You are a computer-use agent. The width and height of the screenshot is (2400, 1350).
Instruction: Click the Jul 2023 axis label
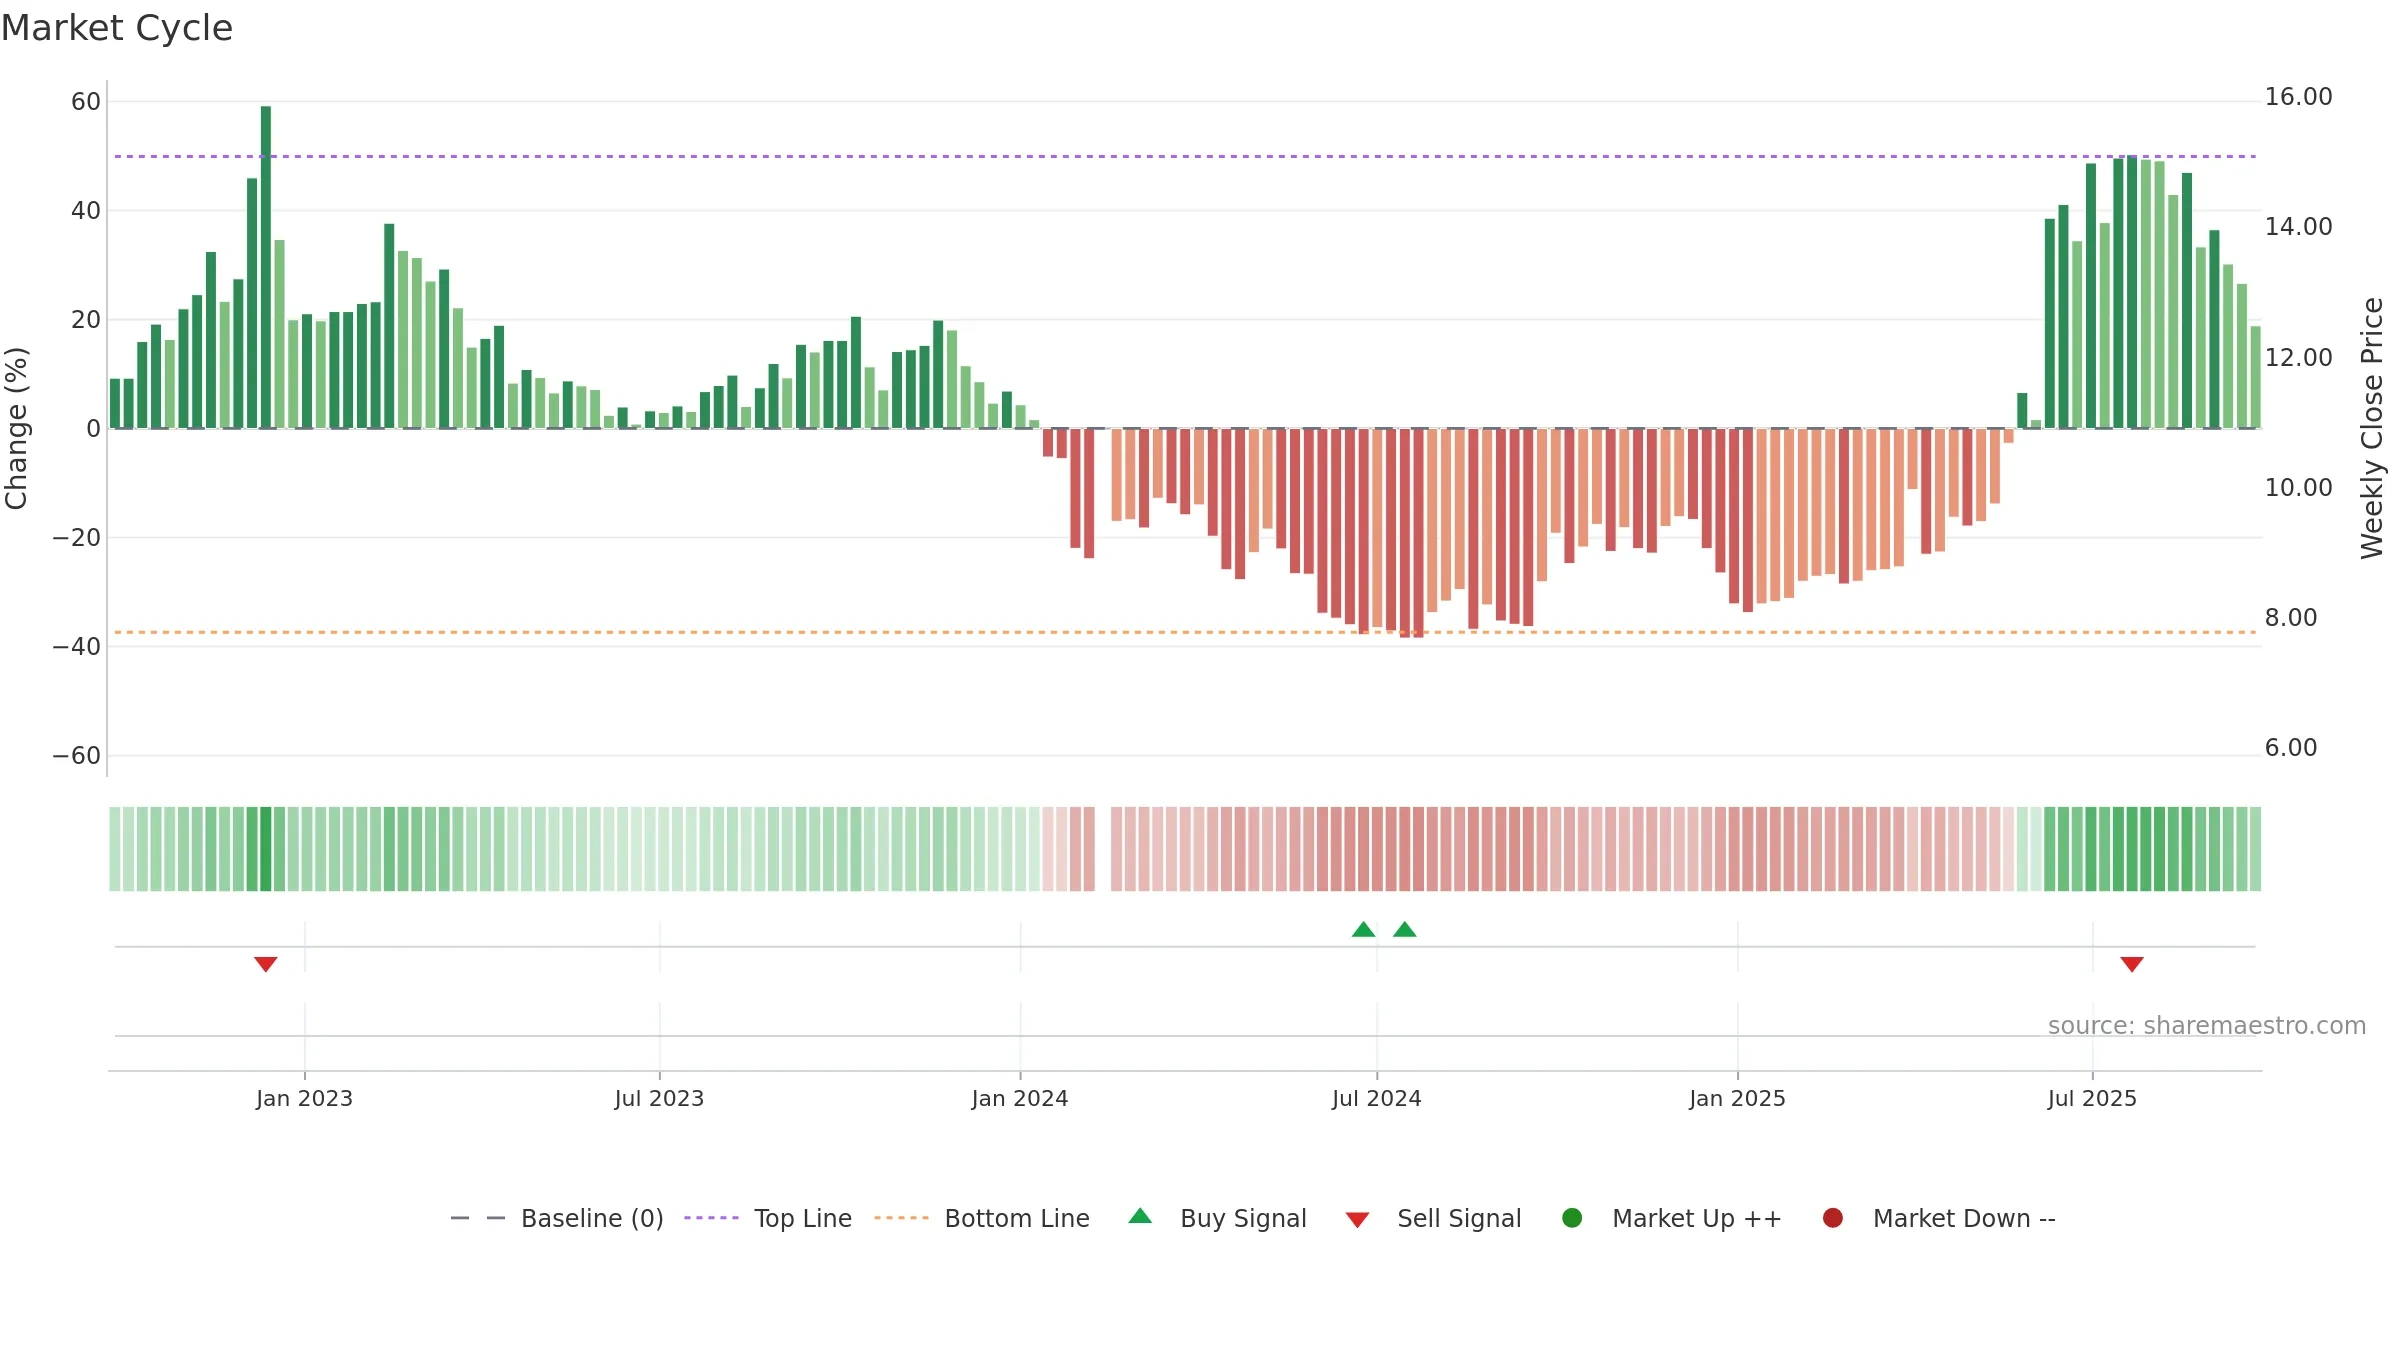click(659, 1098)
